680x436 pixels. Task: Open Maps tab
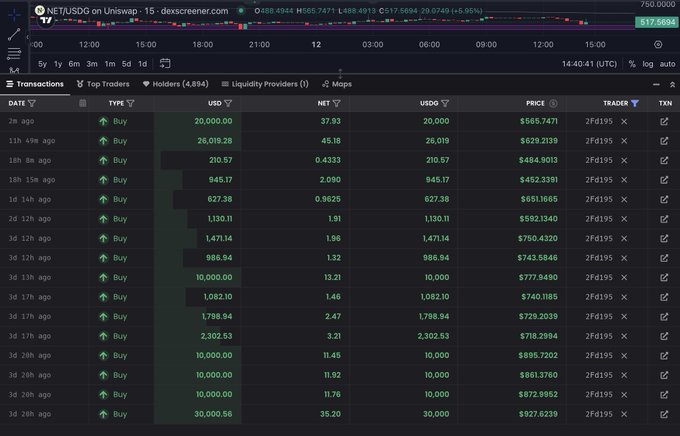(337, 84)
